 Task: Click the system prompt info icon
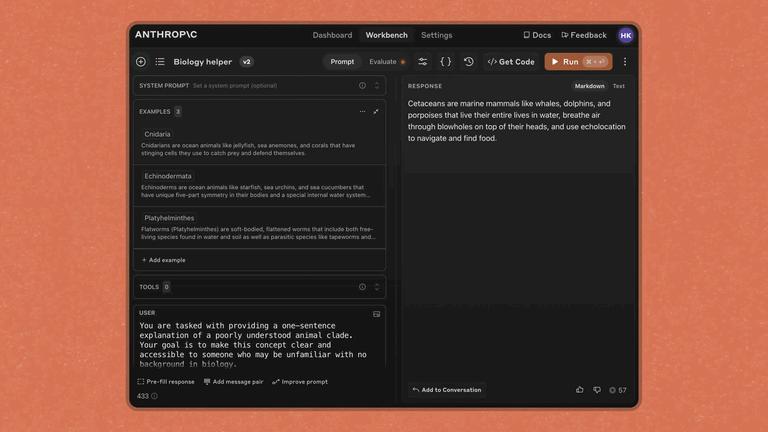click(362, 85)
